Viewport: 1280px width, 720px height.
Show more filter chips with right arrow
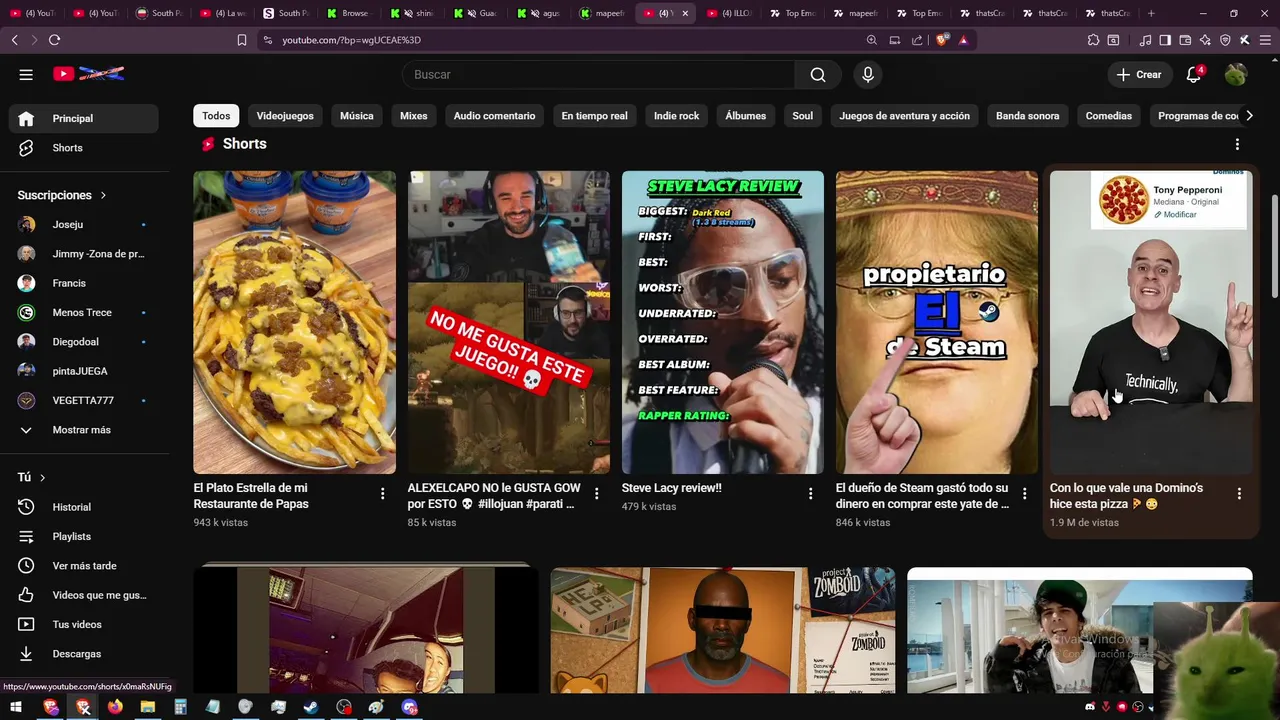[x=1249, y=116]
